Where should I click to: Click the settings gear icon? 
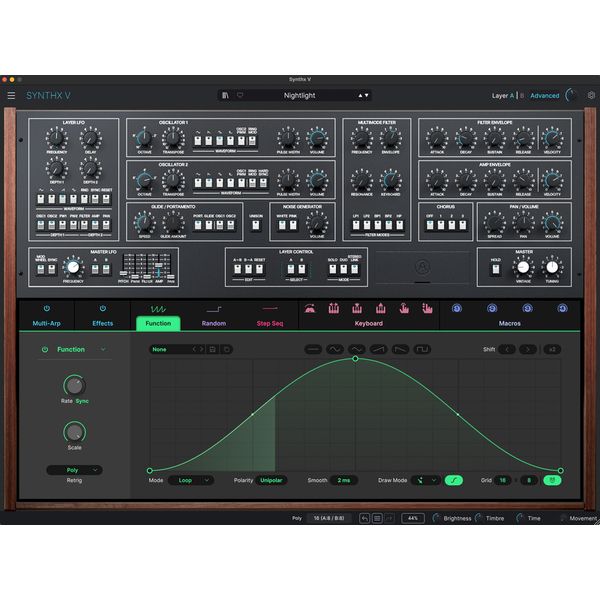point(591,95)
